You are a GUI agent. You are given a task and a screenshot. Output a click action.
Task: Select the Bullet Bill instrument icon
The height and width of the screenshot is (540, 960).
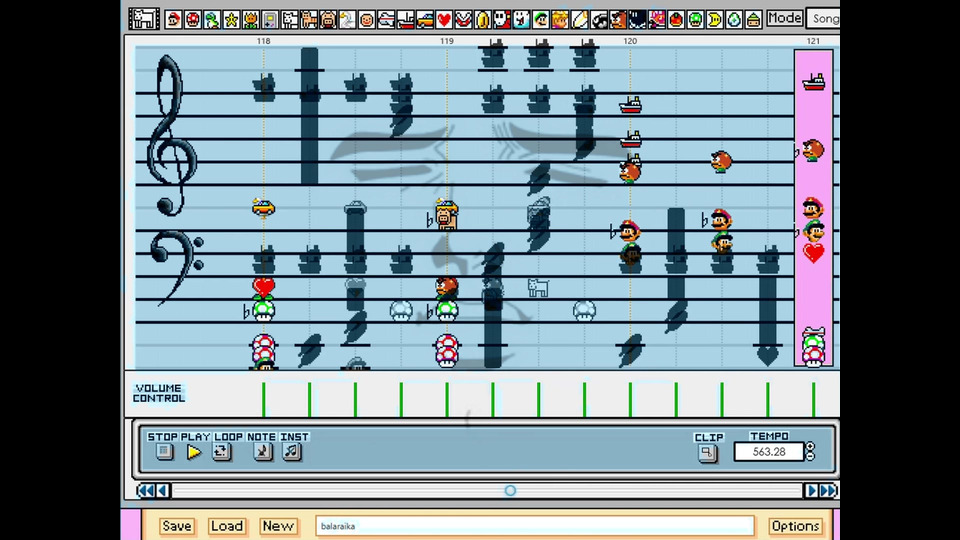(x=599, y=20)
